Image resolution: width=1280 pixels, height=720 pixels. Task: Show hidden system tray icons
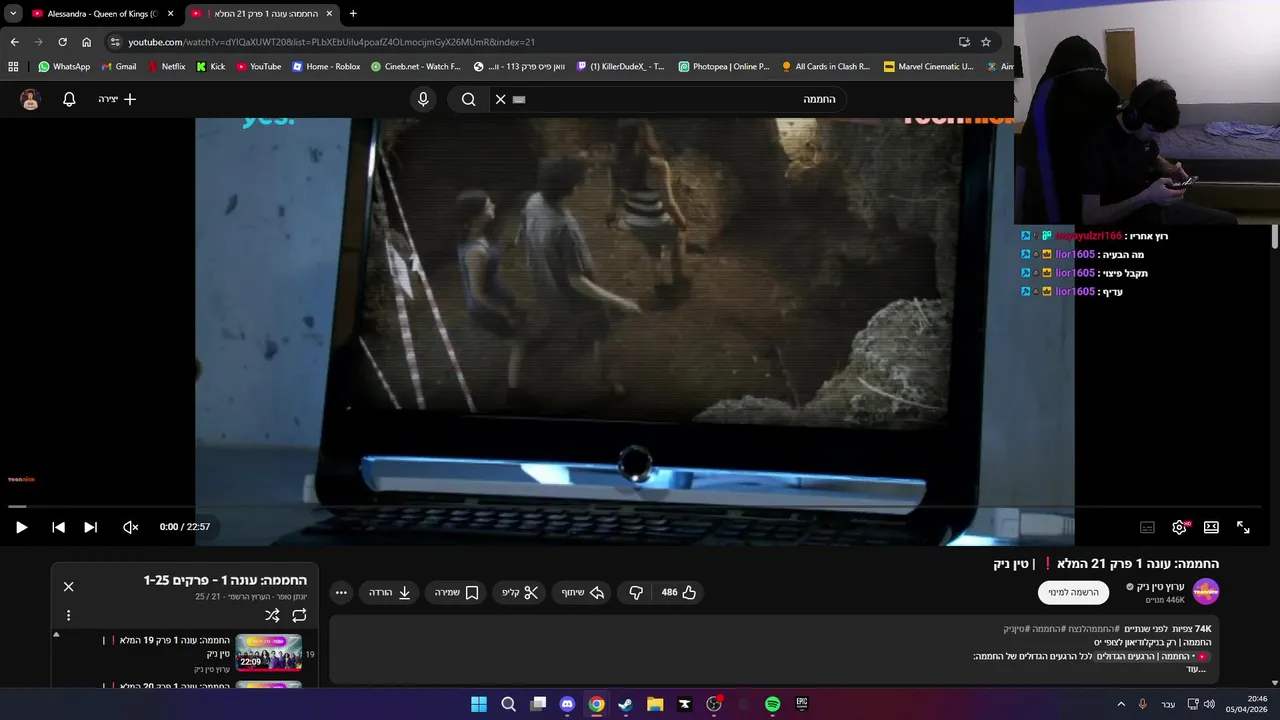coord(1121,704)
